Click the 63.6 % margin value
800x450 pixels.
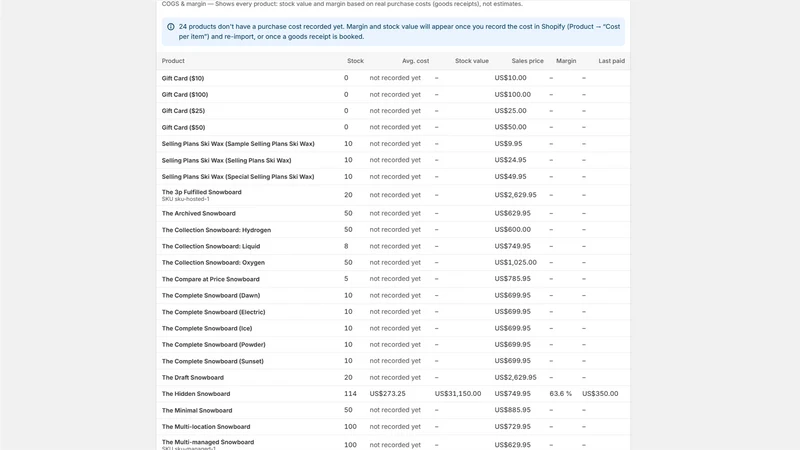pos(560,394)
